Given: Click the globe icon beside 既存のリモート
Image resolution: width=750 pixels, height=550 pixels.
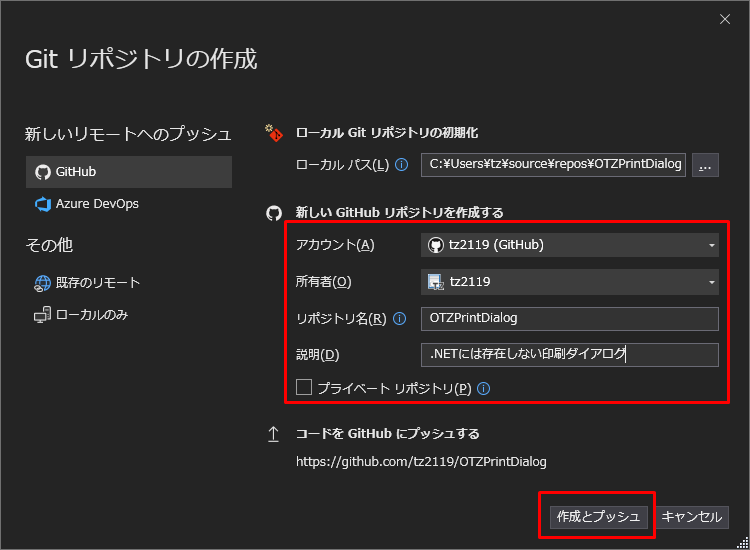Looking at the screenshot, I should (42, 283).
